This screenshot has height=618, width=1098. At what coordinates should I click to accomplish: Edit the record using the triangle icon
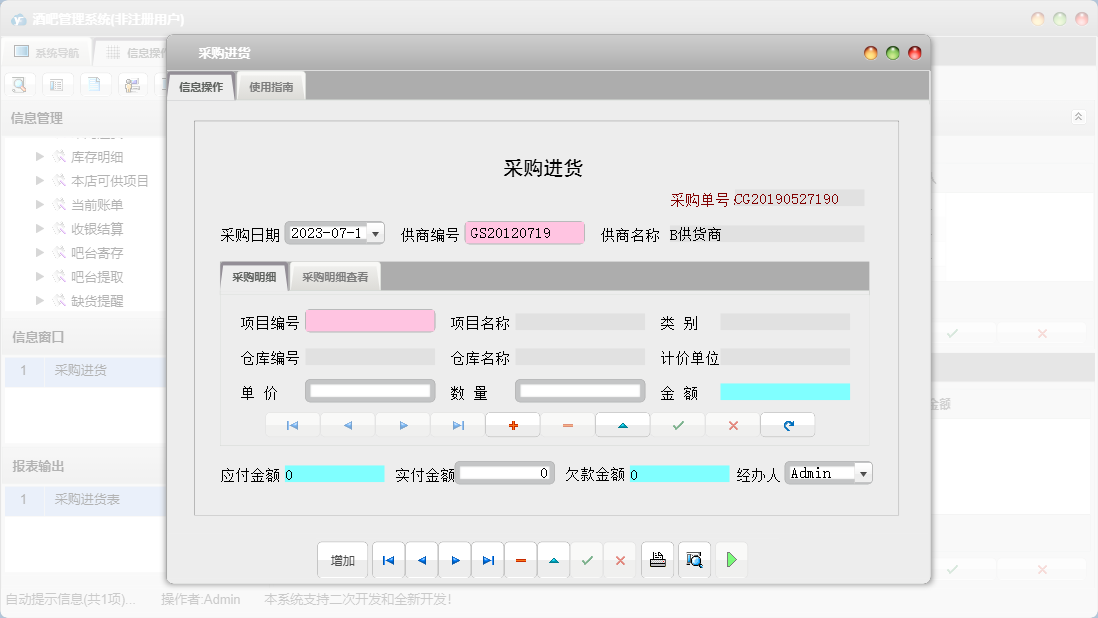point(554,560)
